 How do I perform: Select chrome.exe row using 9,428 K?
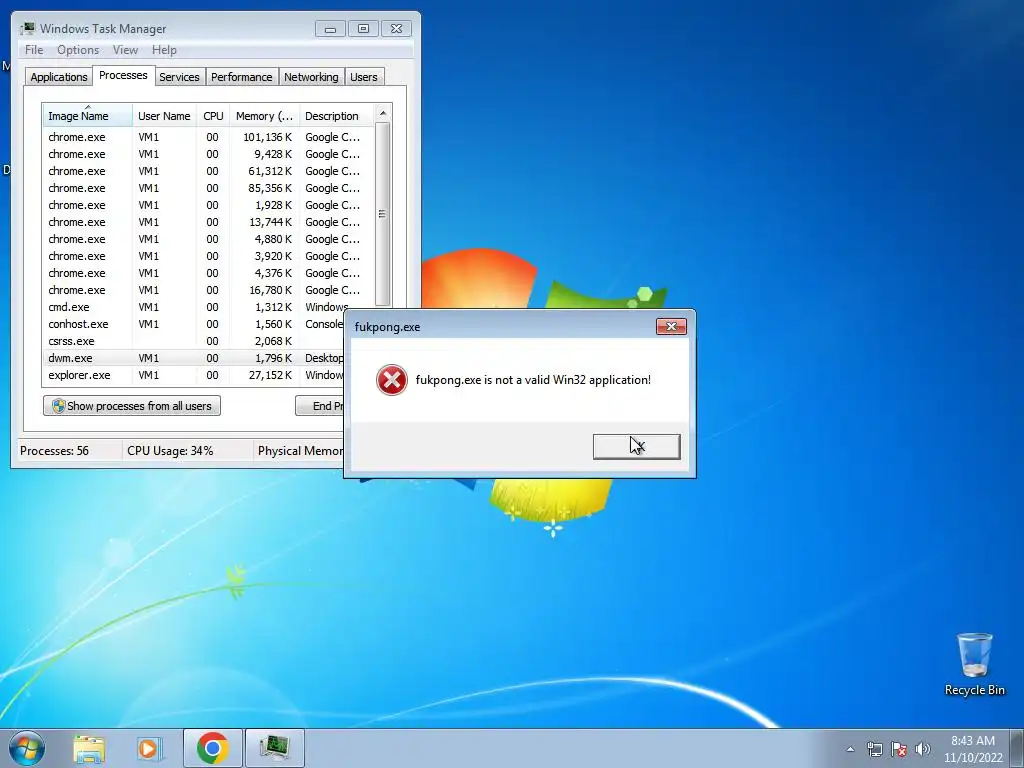208,154
